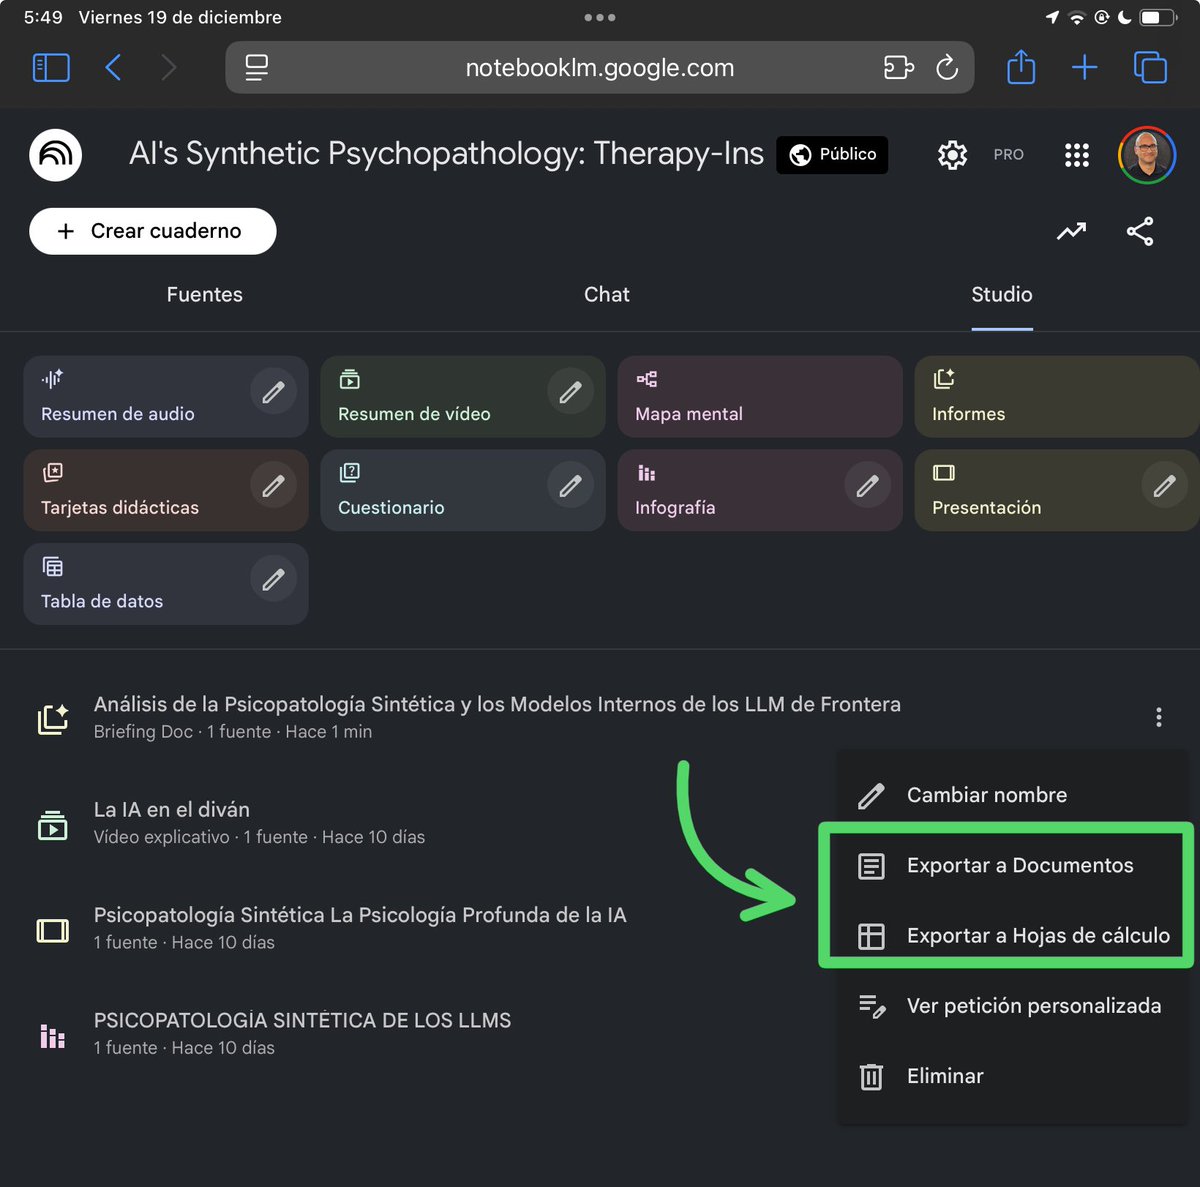Generate an Infografía
Viewport: 1200px width, 1187px height.
click(x=760, y=490)
